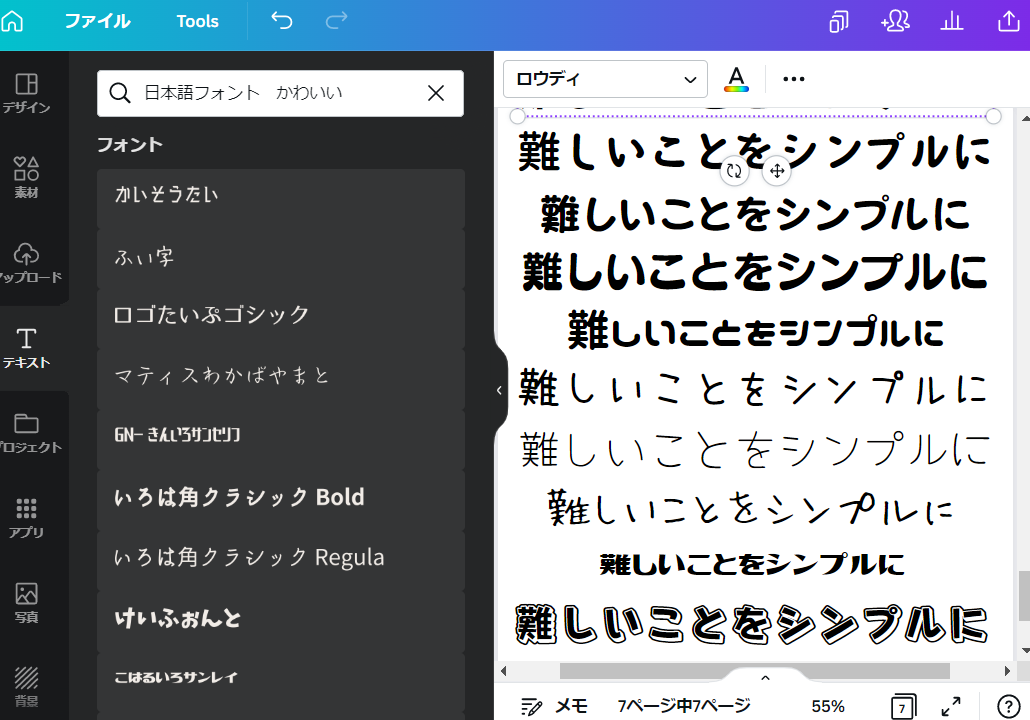1030x720 pixels.
Task: Click the Home icon in top bar
Action: point(12,21)
